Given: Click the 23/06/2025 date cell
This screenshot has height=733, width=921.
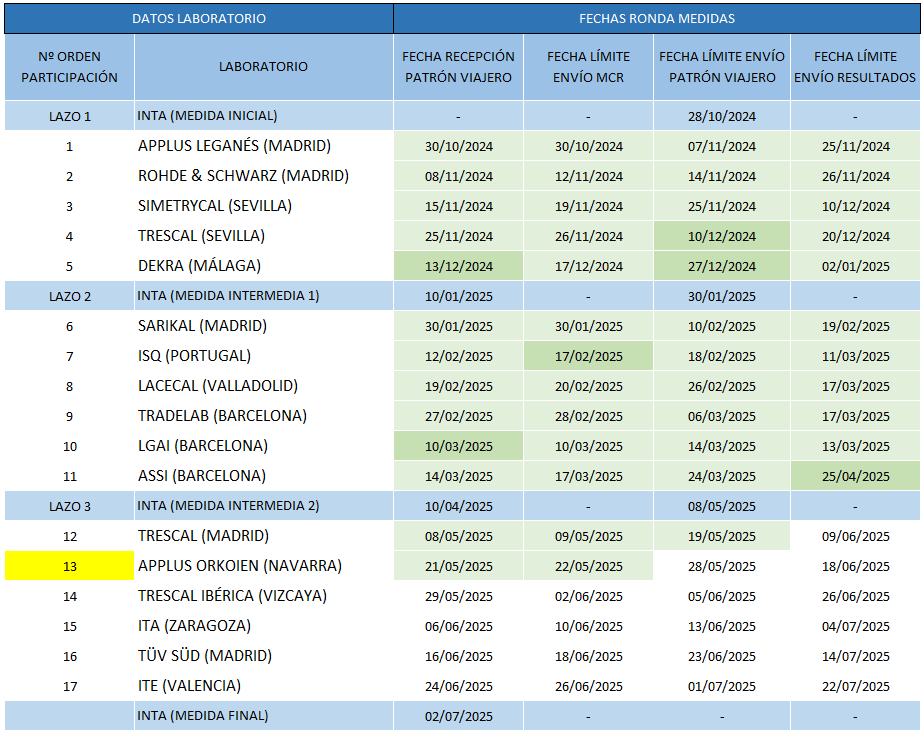Looking at the screenshot, I should tap(722, 655).
